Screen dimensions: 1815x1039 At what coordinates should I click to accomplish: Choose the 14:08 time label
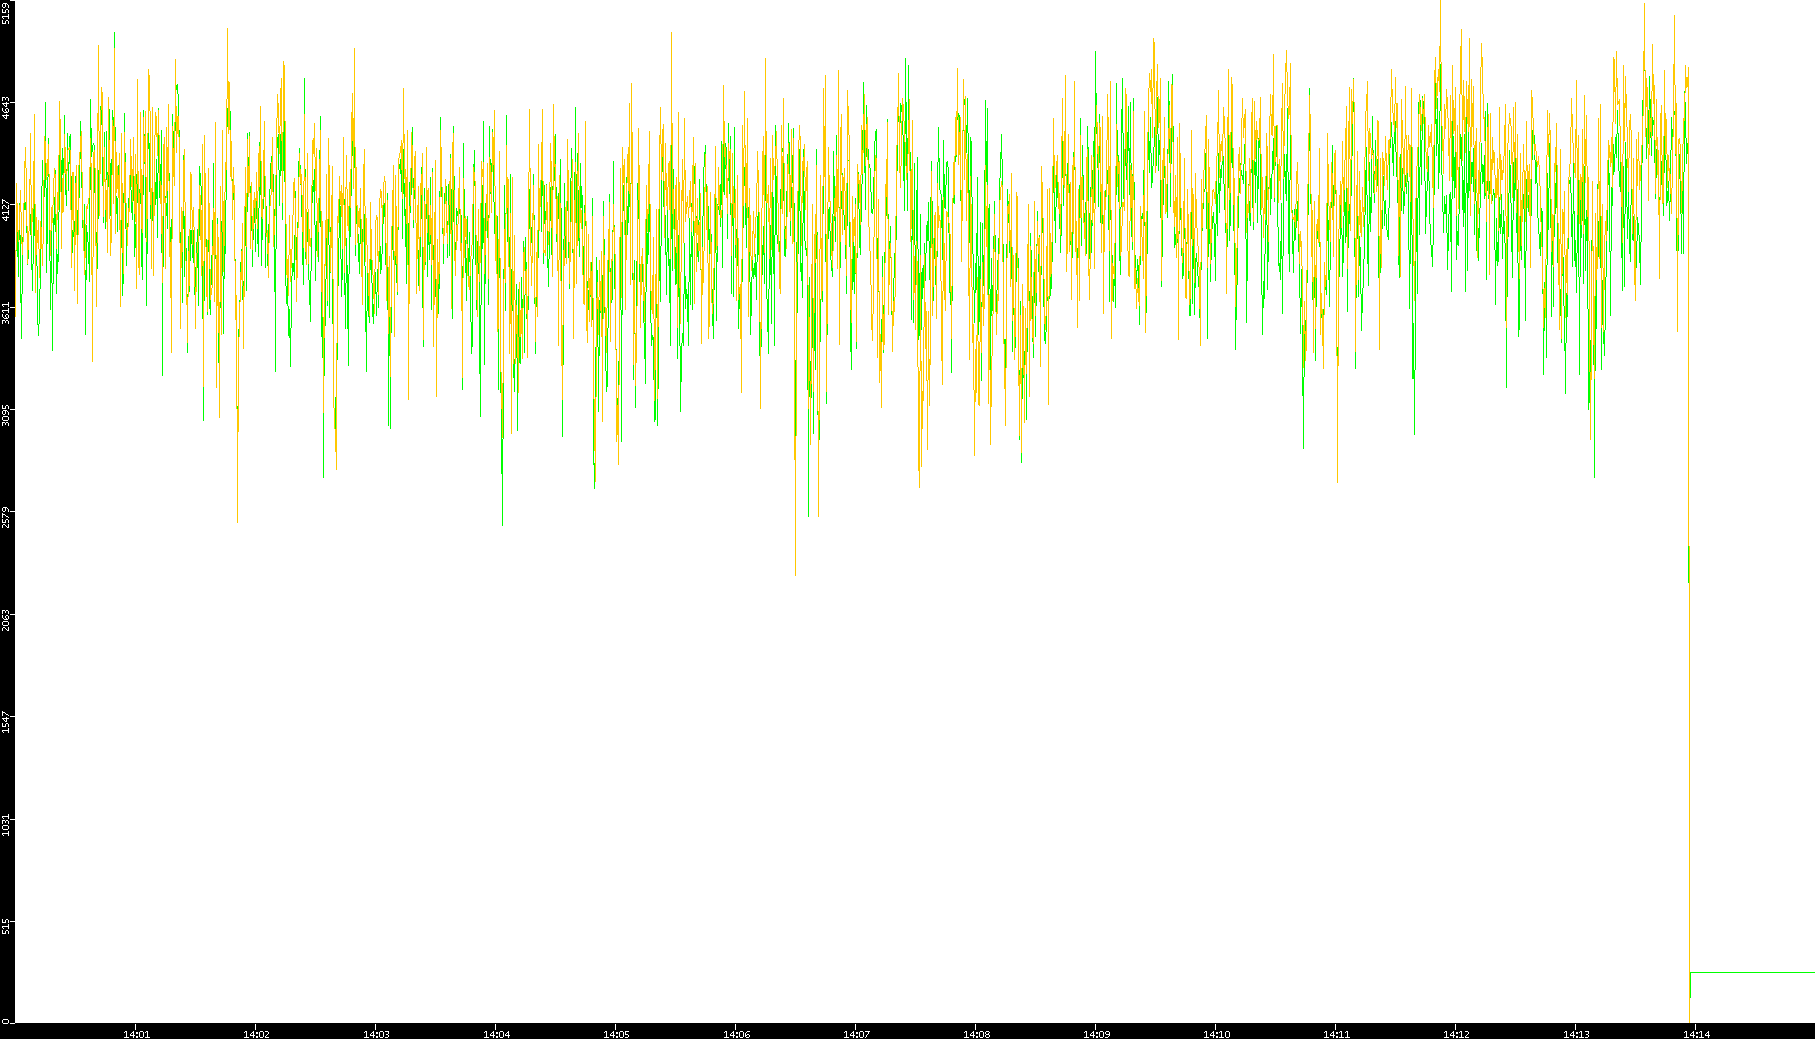point(976,1034)
